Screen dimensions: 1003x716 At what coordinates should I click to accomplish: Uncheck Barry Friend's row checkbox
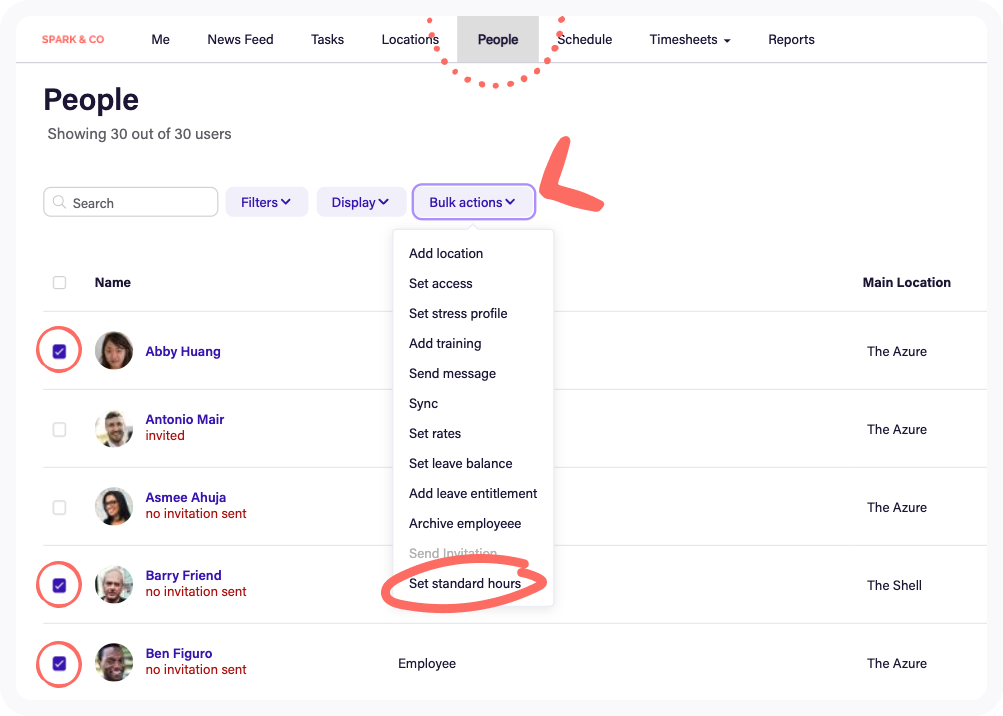pyautogui.click(x=59, y=585)
